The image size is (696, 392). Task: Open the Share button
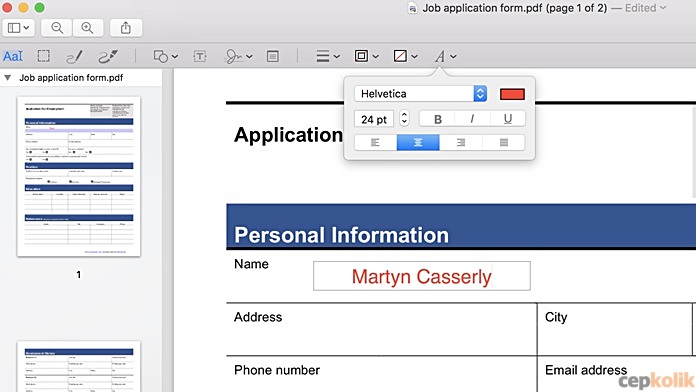126,28
